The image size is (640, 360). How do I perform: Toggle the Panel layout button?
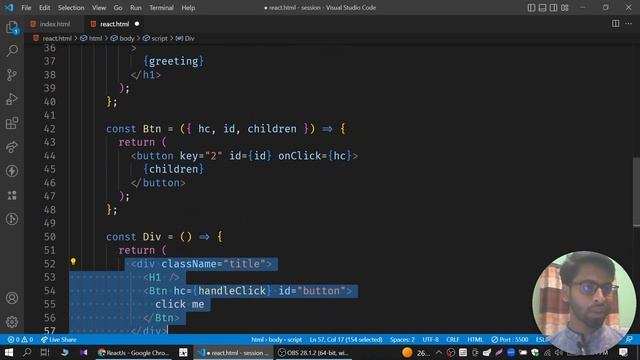coord(542,7)
